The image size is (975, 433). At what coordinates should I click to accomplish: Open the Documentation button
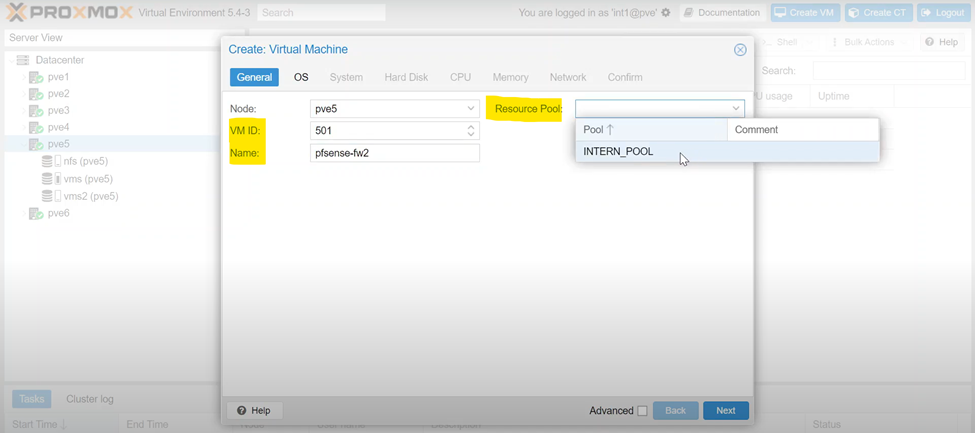tap(723, 12)
